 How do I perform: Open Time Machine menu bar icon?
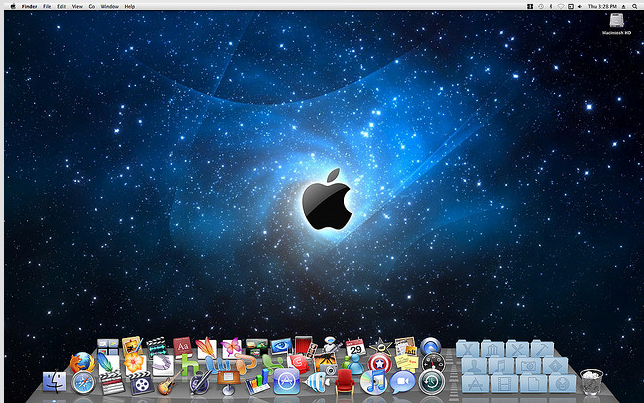[x=541, y=6]
